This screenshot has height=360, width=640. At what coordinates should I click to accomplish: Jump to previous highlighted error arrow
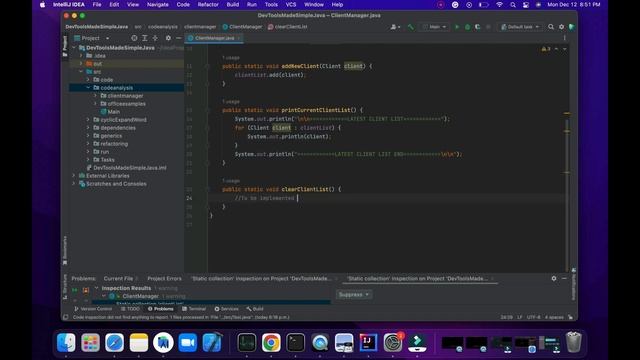[556, 49]
